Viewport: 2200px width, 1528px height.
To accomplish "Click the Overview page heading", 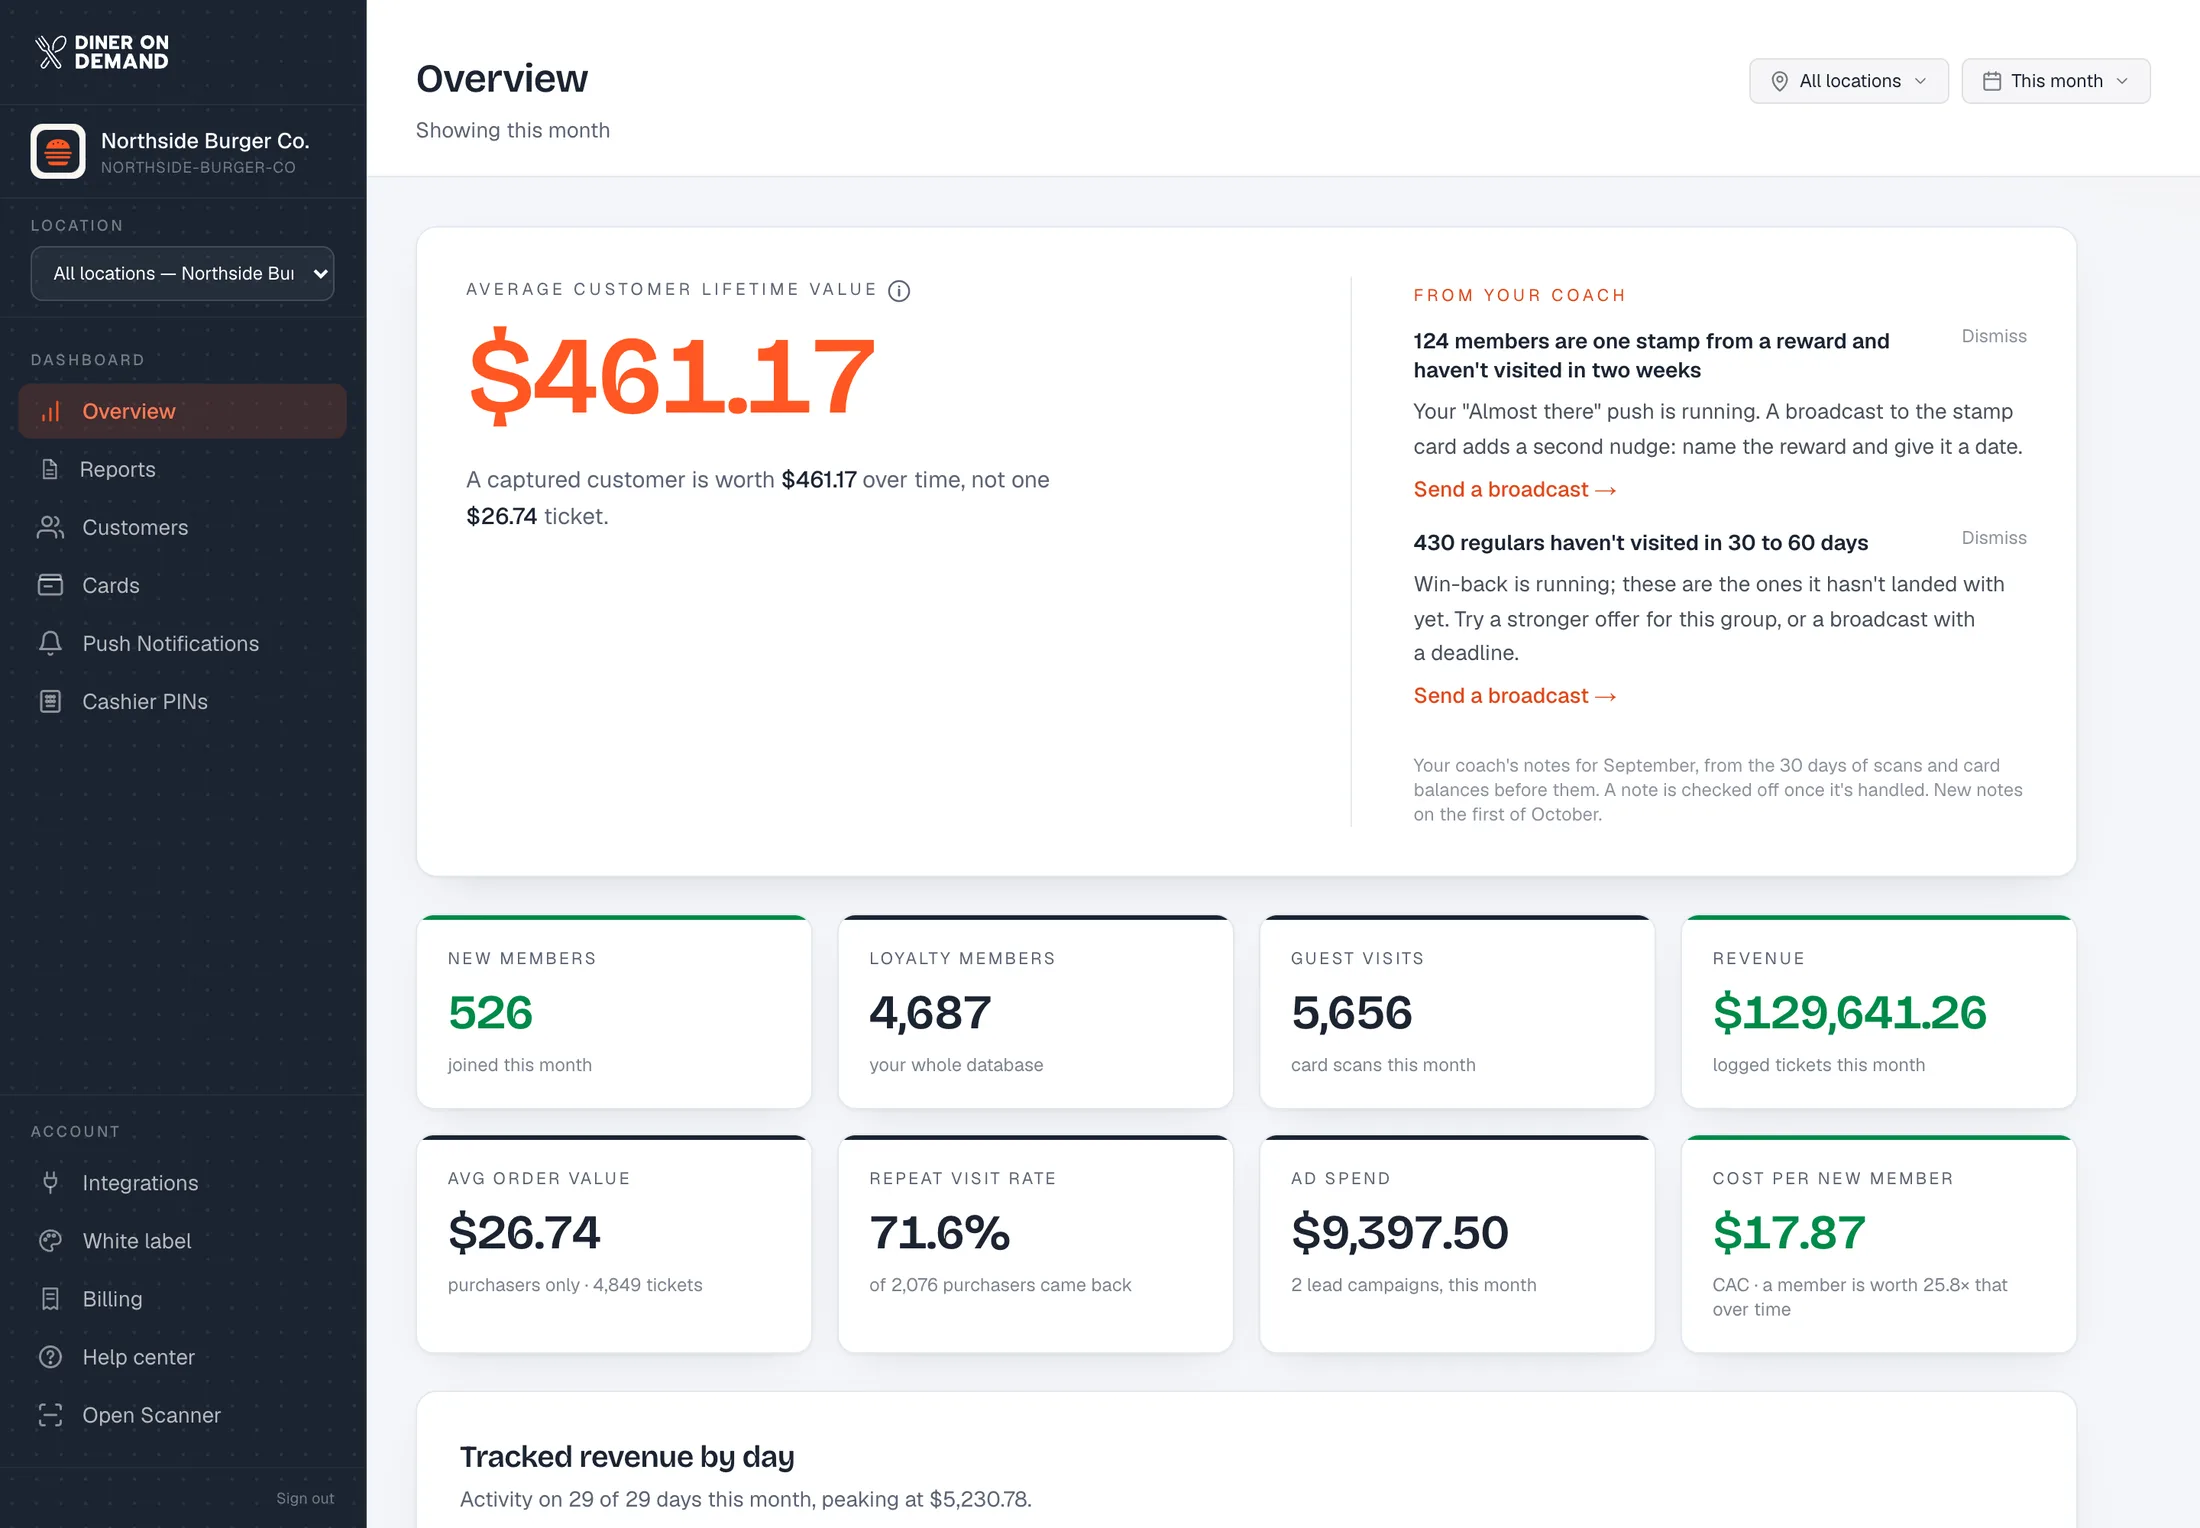I will point(502,78).
